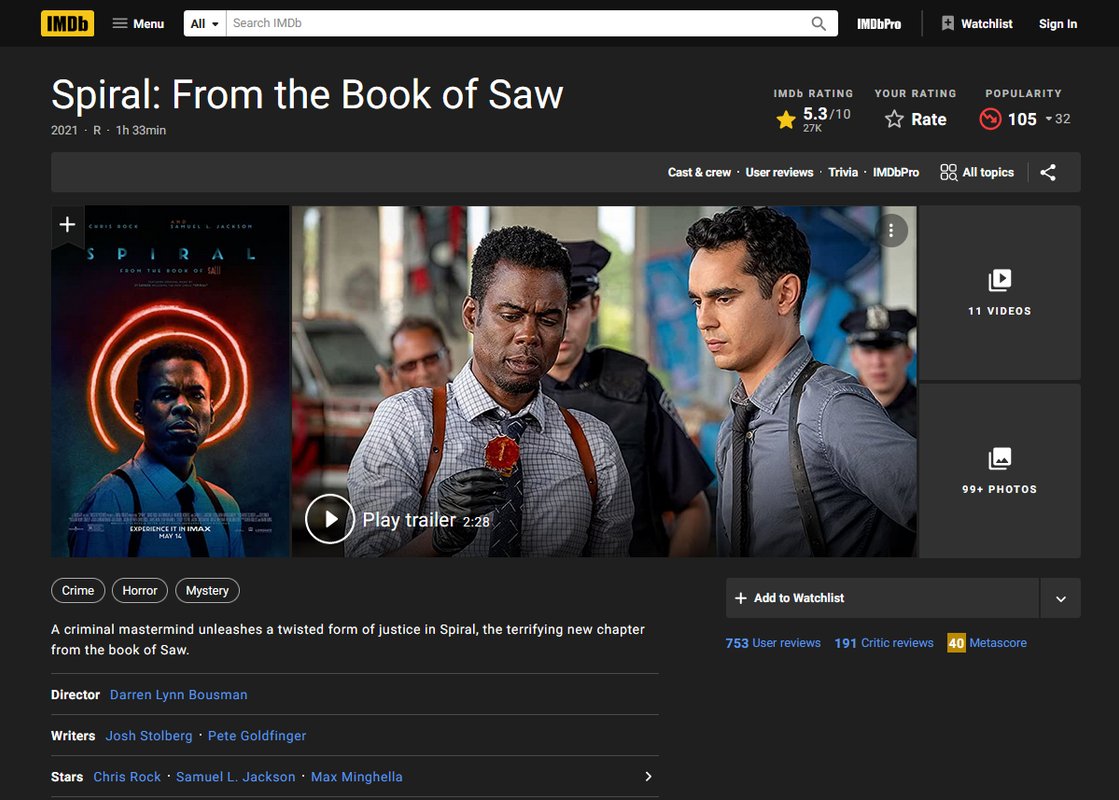
Task: Open star Samuel L. Jackson
Action: coord(236,776)
